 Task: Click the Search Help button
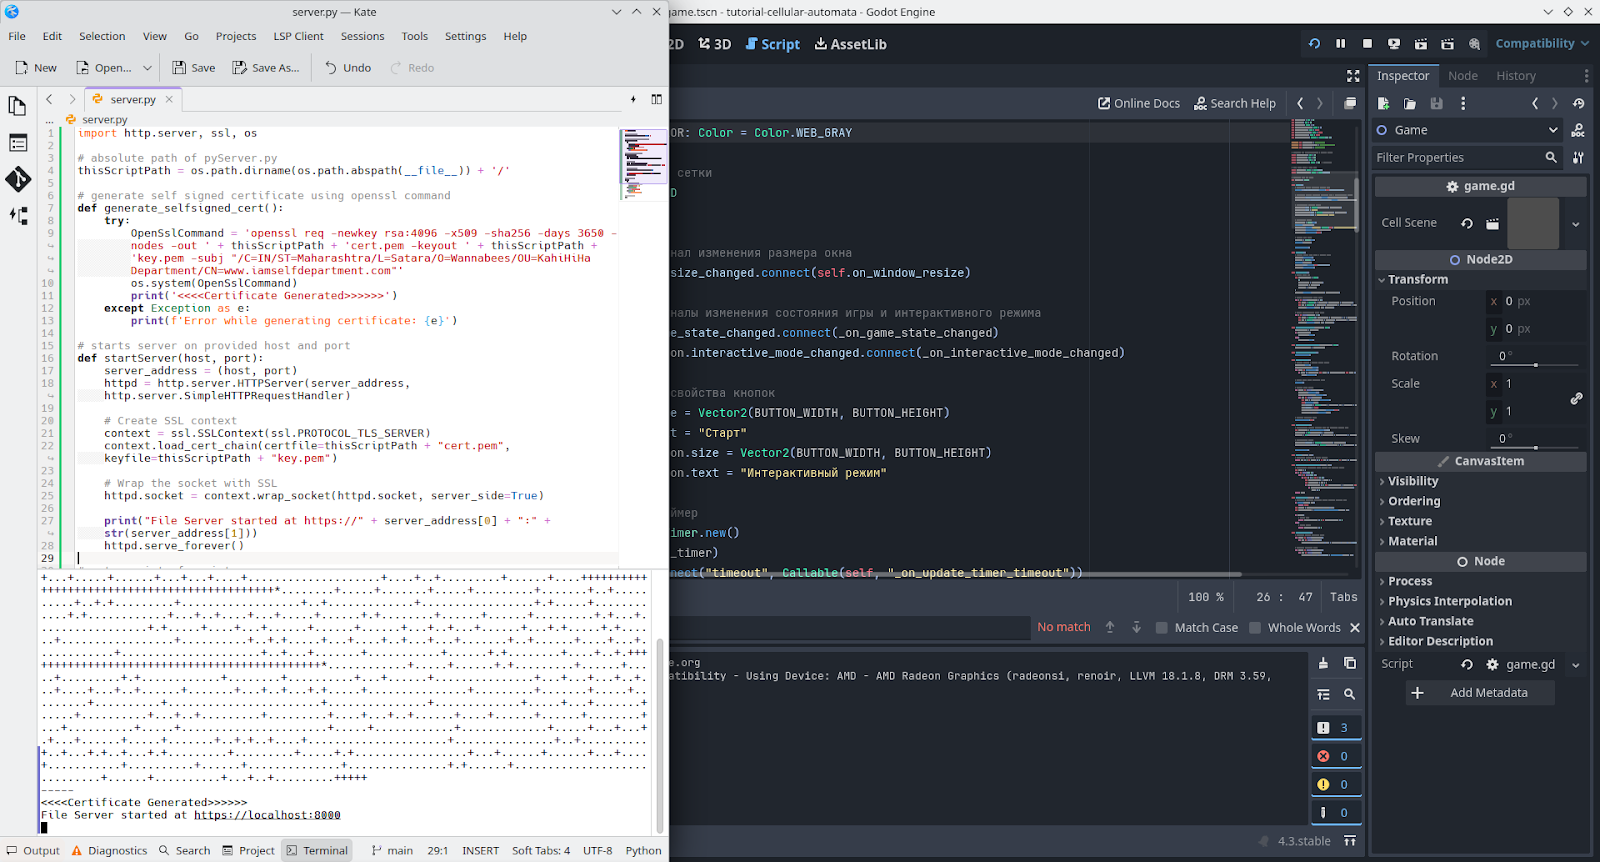pyautogui.click(x=1235, y=103)
